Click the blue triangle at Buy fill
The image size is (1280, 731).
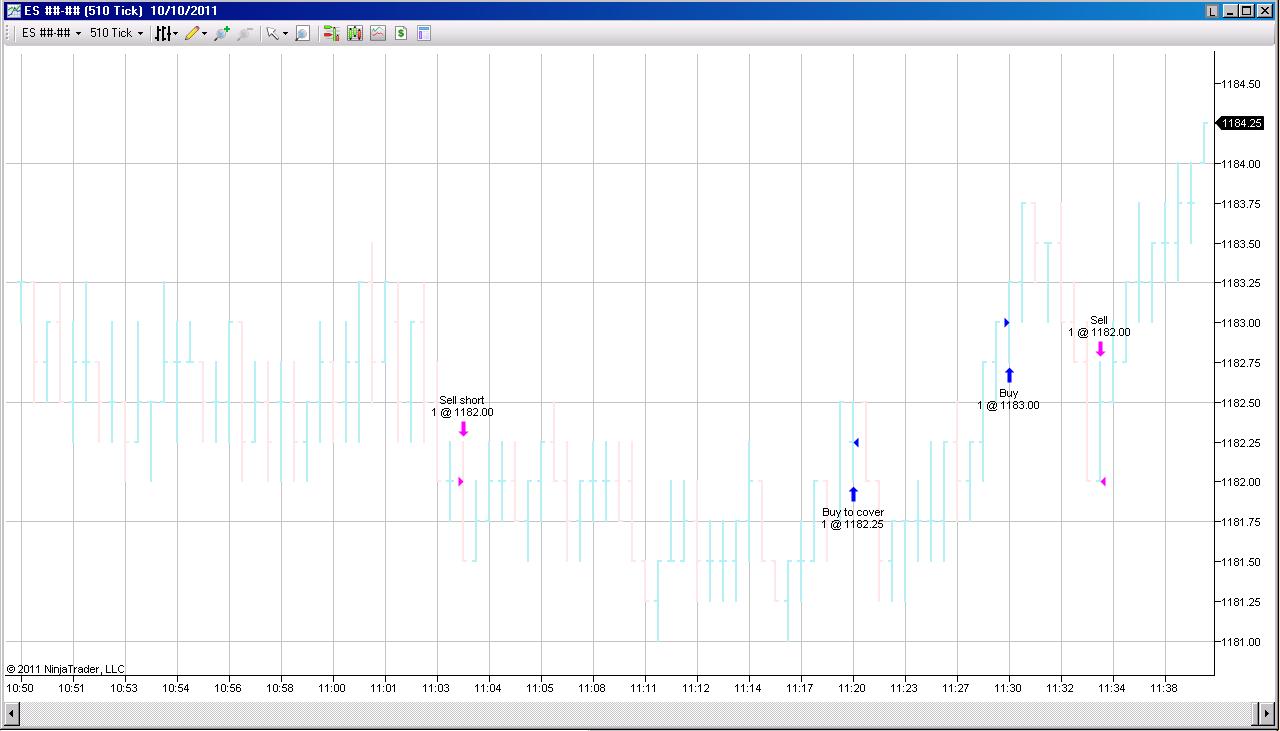(x=1007, y=322)
